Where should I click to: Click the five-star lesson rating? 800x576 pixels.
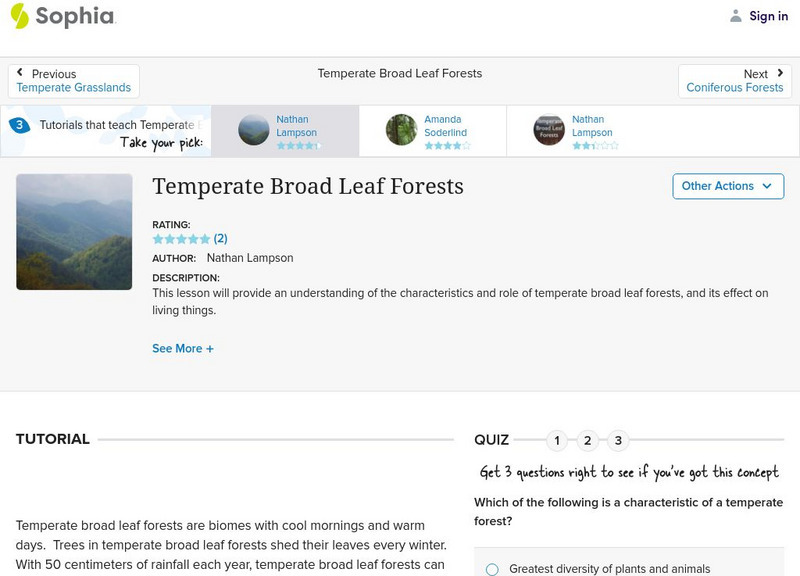pyautogui.click(x=181, y=239)
